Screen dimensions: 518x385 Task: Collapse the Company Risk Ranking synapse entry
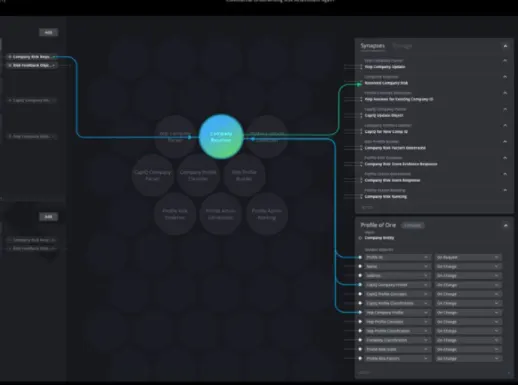tap(505, 190)
